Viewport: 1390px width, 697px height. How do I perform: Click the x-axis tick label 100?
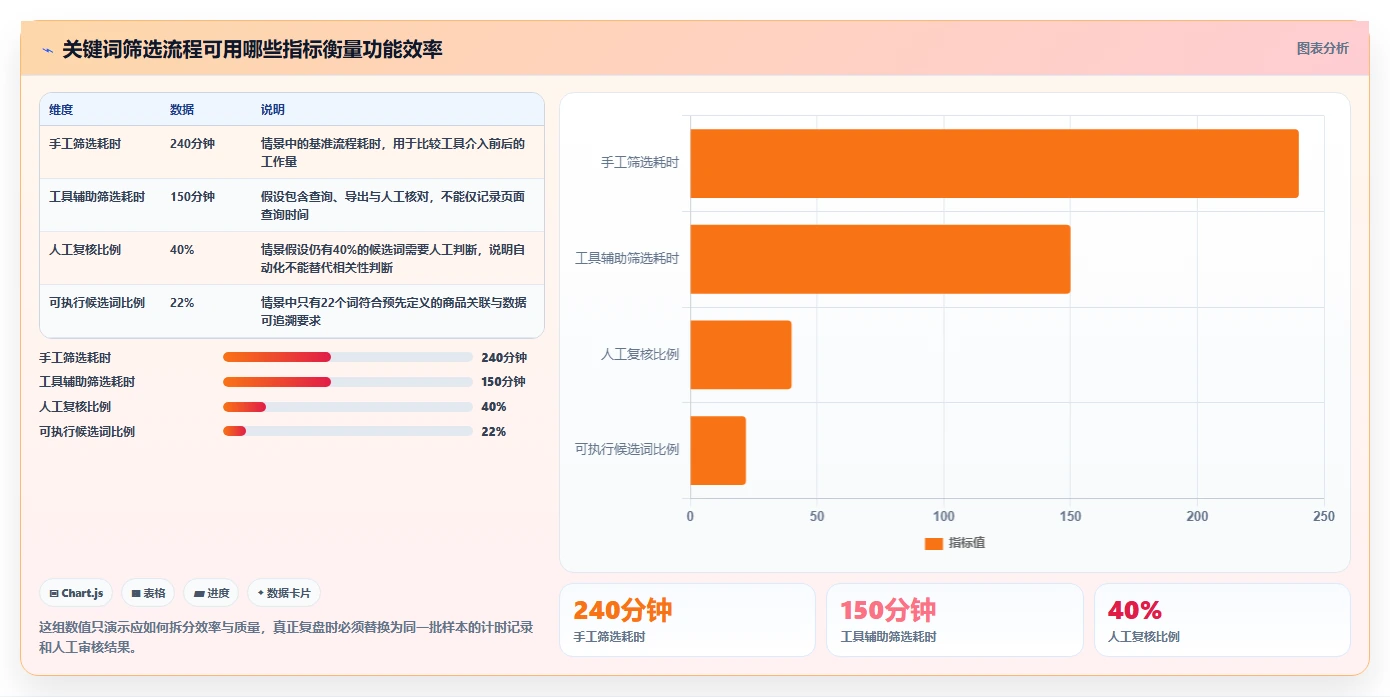943,517
